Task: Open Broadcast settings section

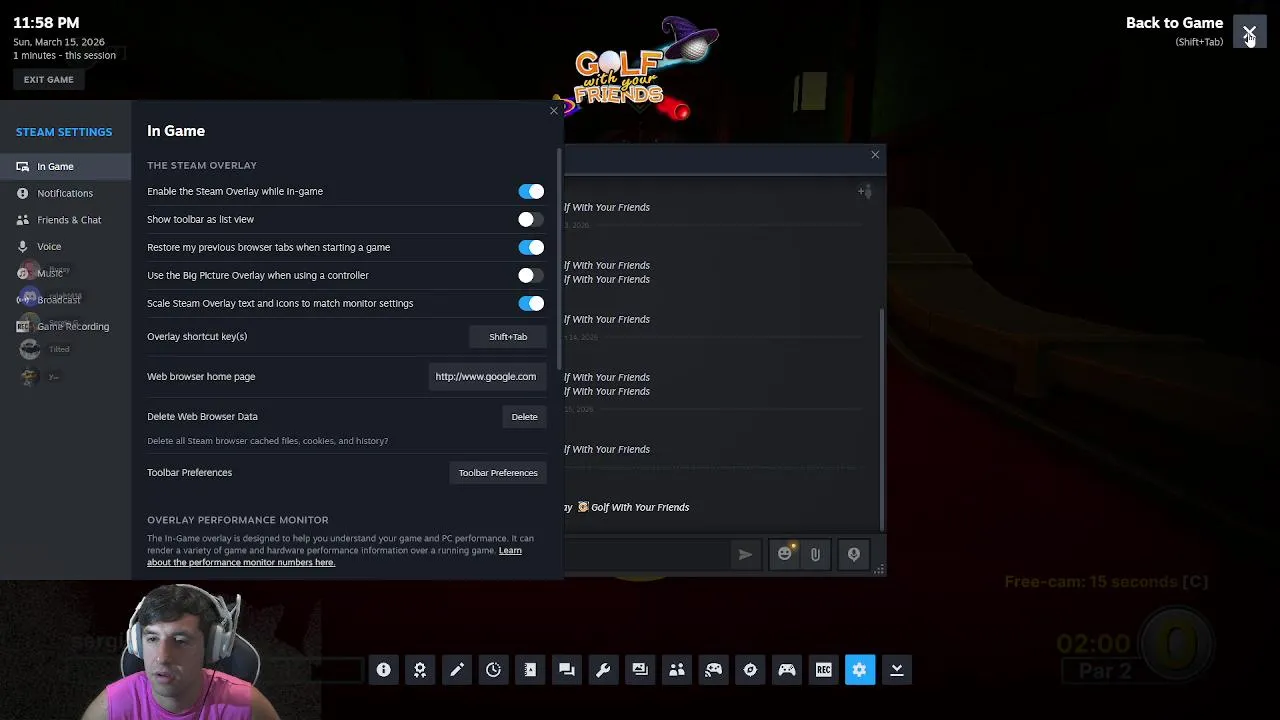Action: [65, 300]
